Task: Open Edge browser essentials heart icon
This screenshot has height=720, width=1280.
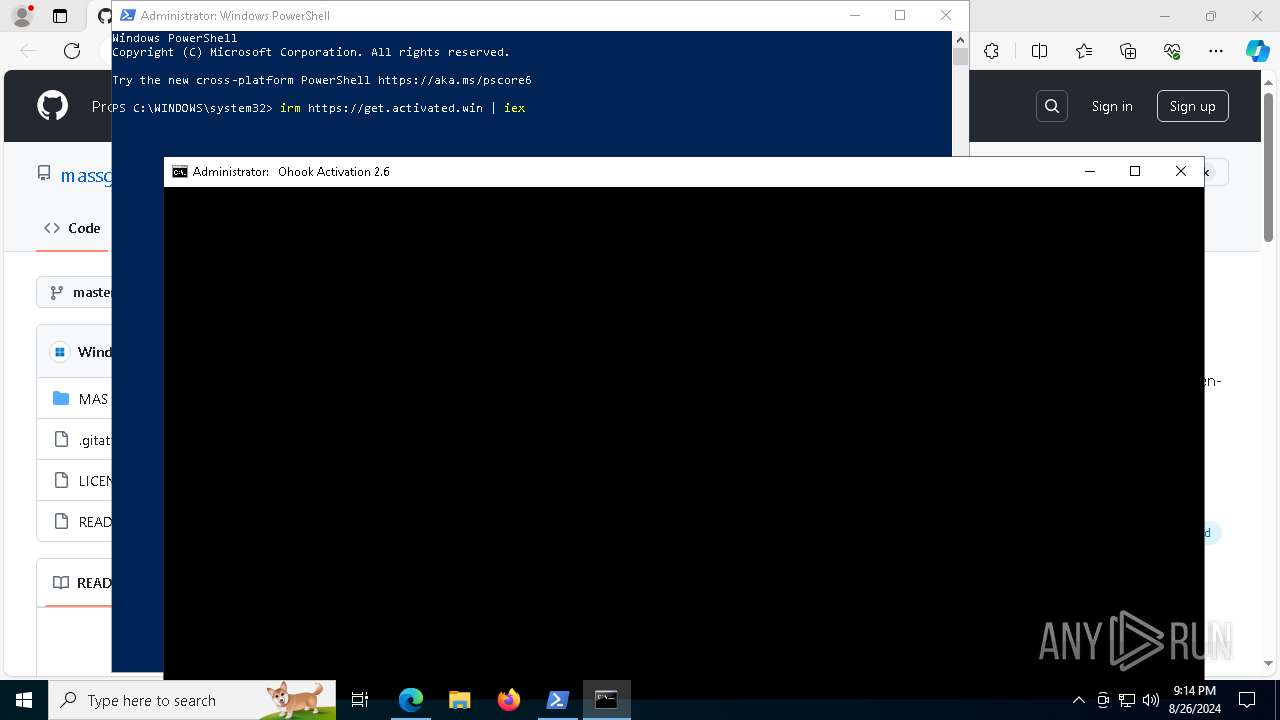Action: coord(1172,51)
